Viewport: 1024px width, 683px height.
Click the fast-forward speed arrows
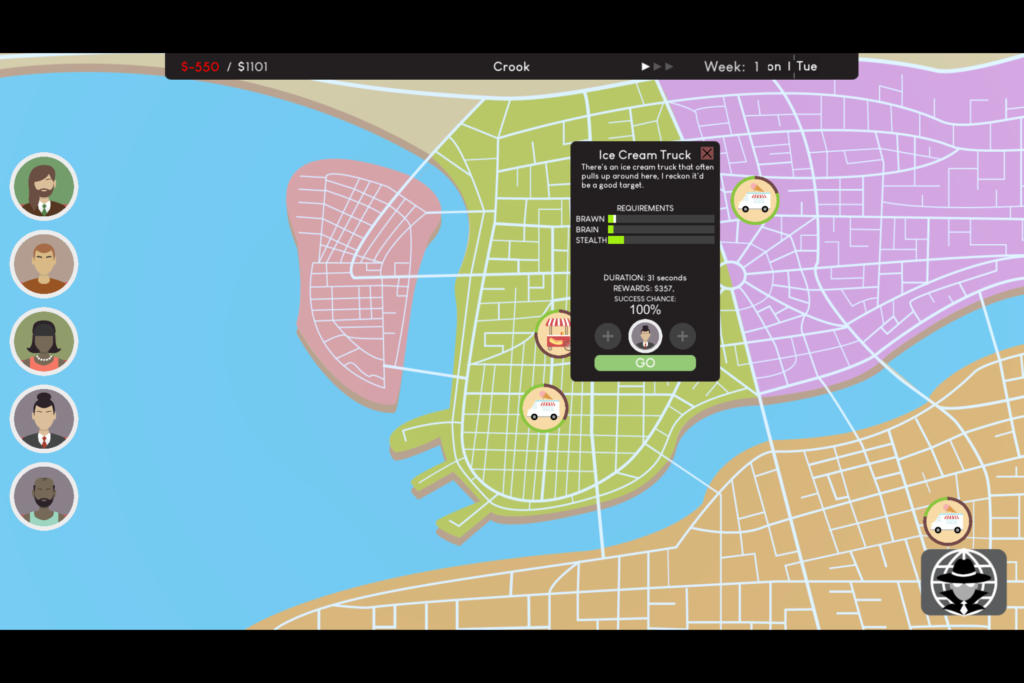point(664,67)
